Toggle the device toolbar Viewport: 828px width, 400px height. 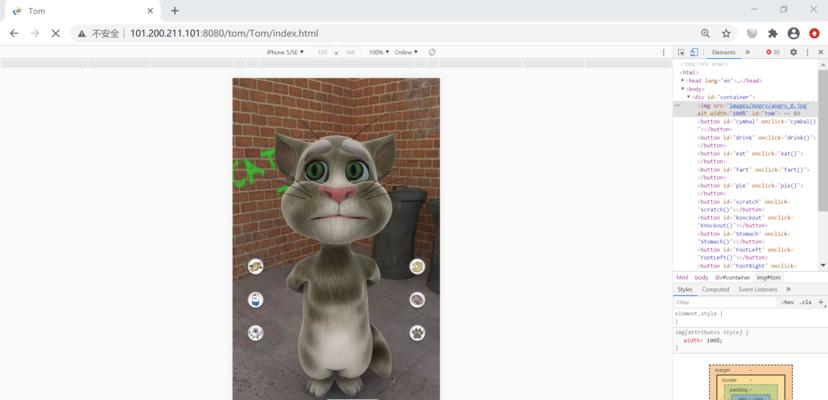(x=694, y=52)
